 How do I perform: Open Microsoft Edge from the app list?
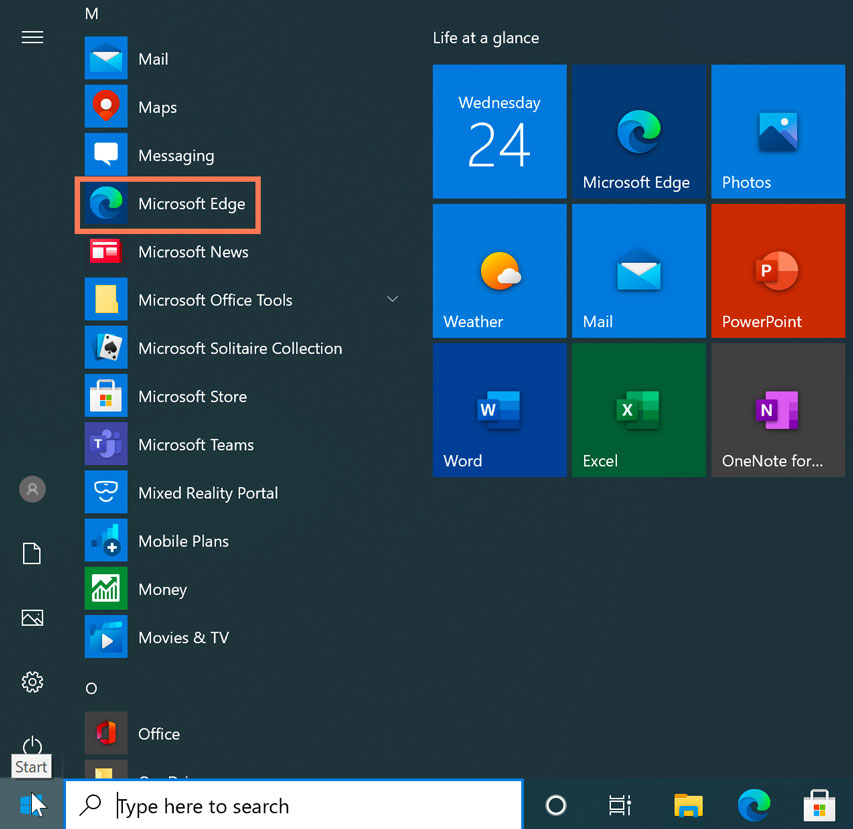tap(192, 204)
